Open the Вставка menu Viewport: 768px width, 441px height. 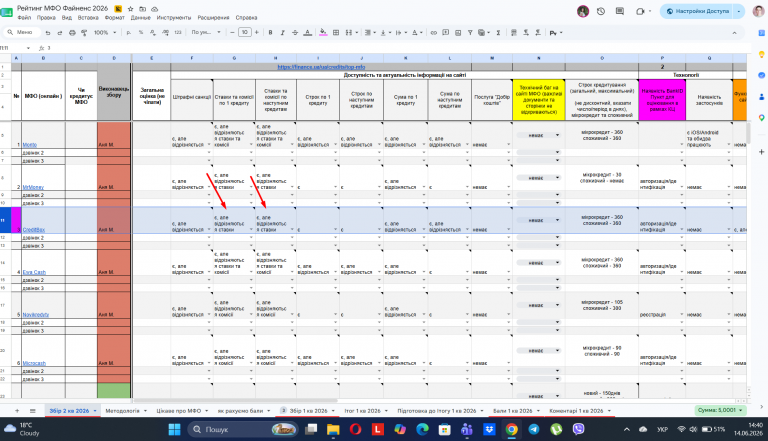(88, 18)
